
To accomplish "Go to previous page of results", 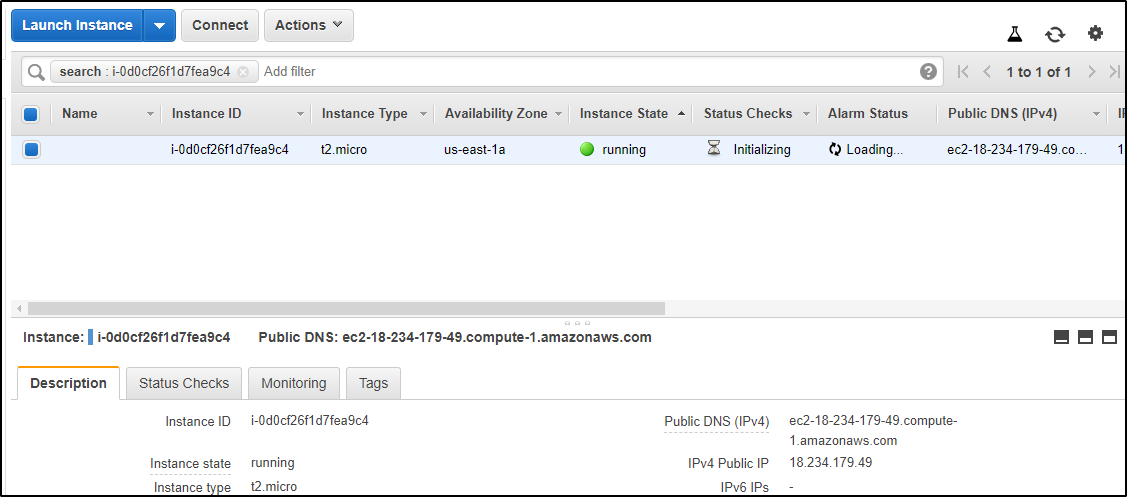I will tap(987, 72).
